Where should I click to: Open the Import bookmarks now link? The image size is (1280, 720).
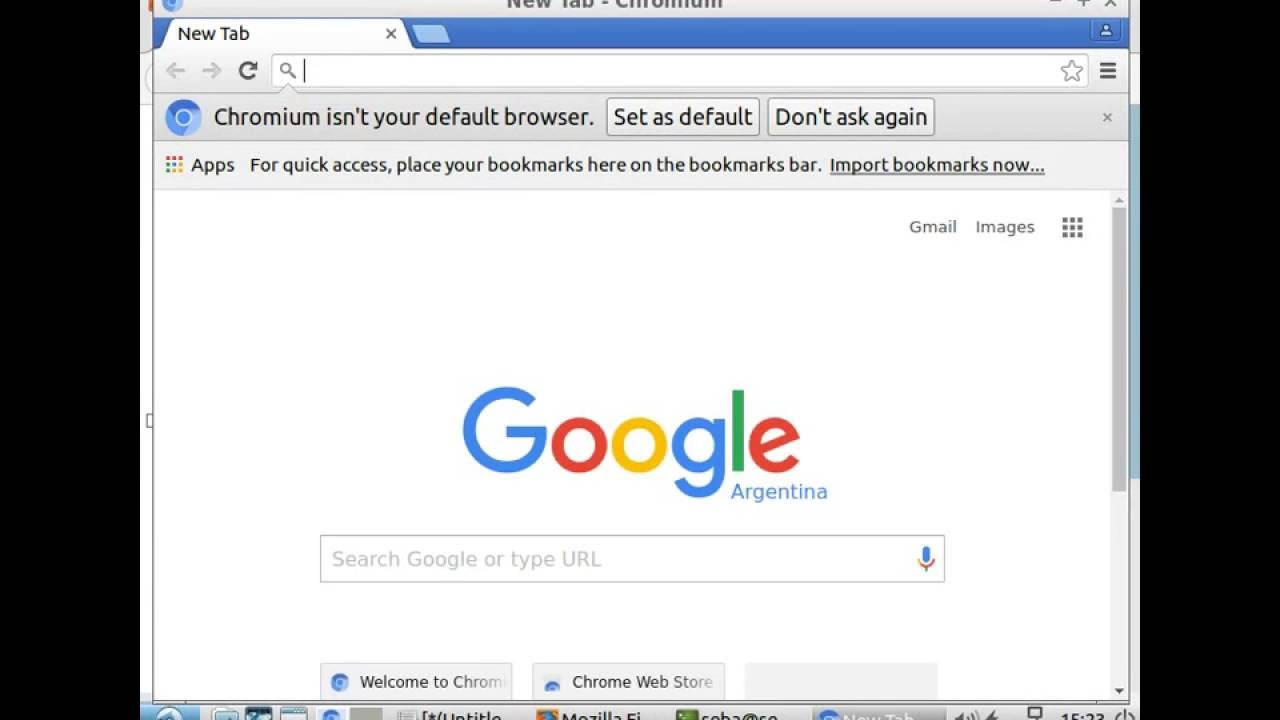click(x=937, y=165)
